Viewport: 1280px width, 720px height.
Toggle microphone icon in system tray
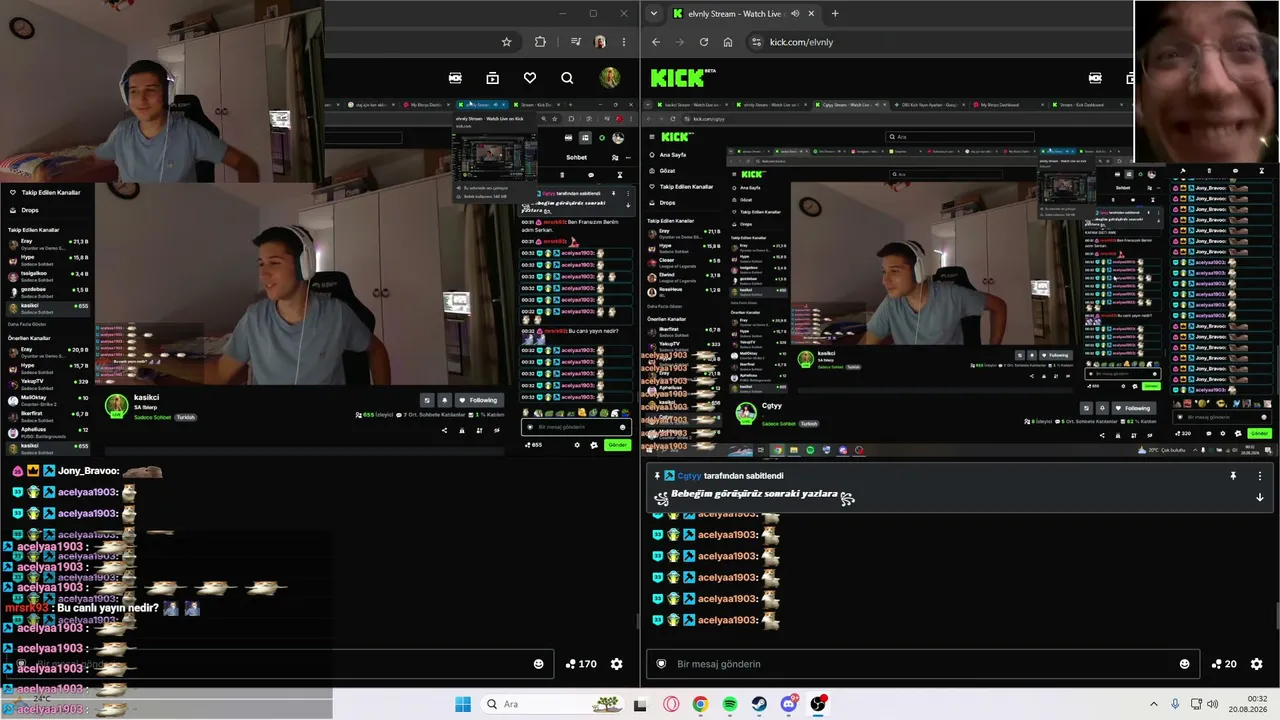click(x=1175, y=704)
